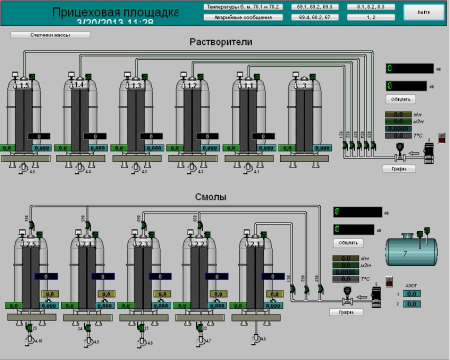Select solvent tank 1.1.1
The height and width of the screenshot is (360, 450).
248,117
